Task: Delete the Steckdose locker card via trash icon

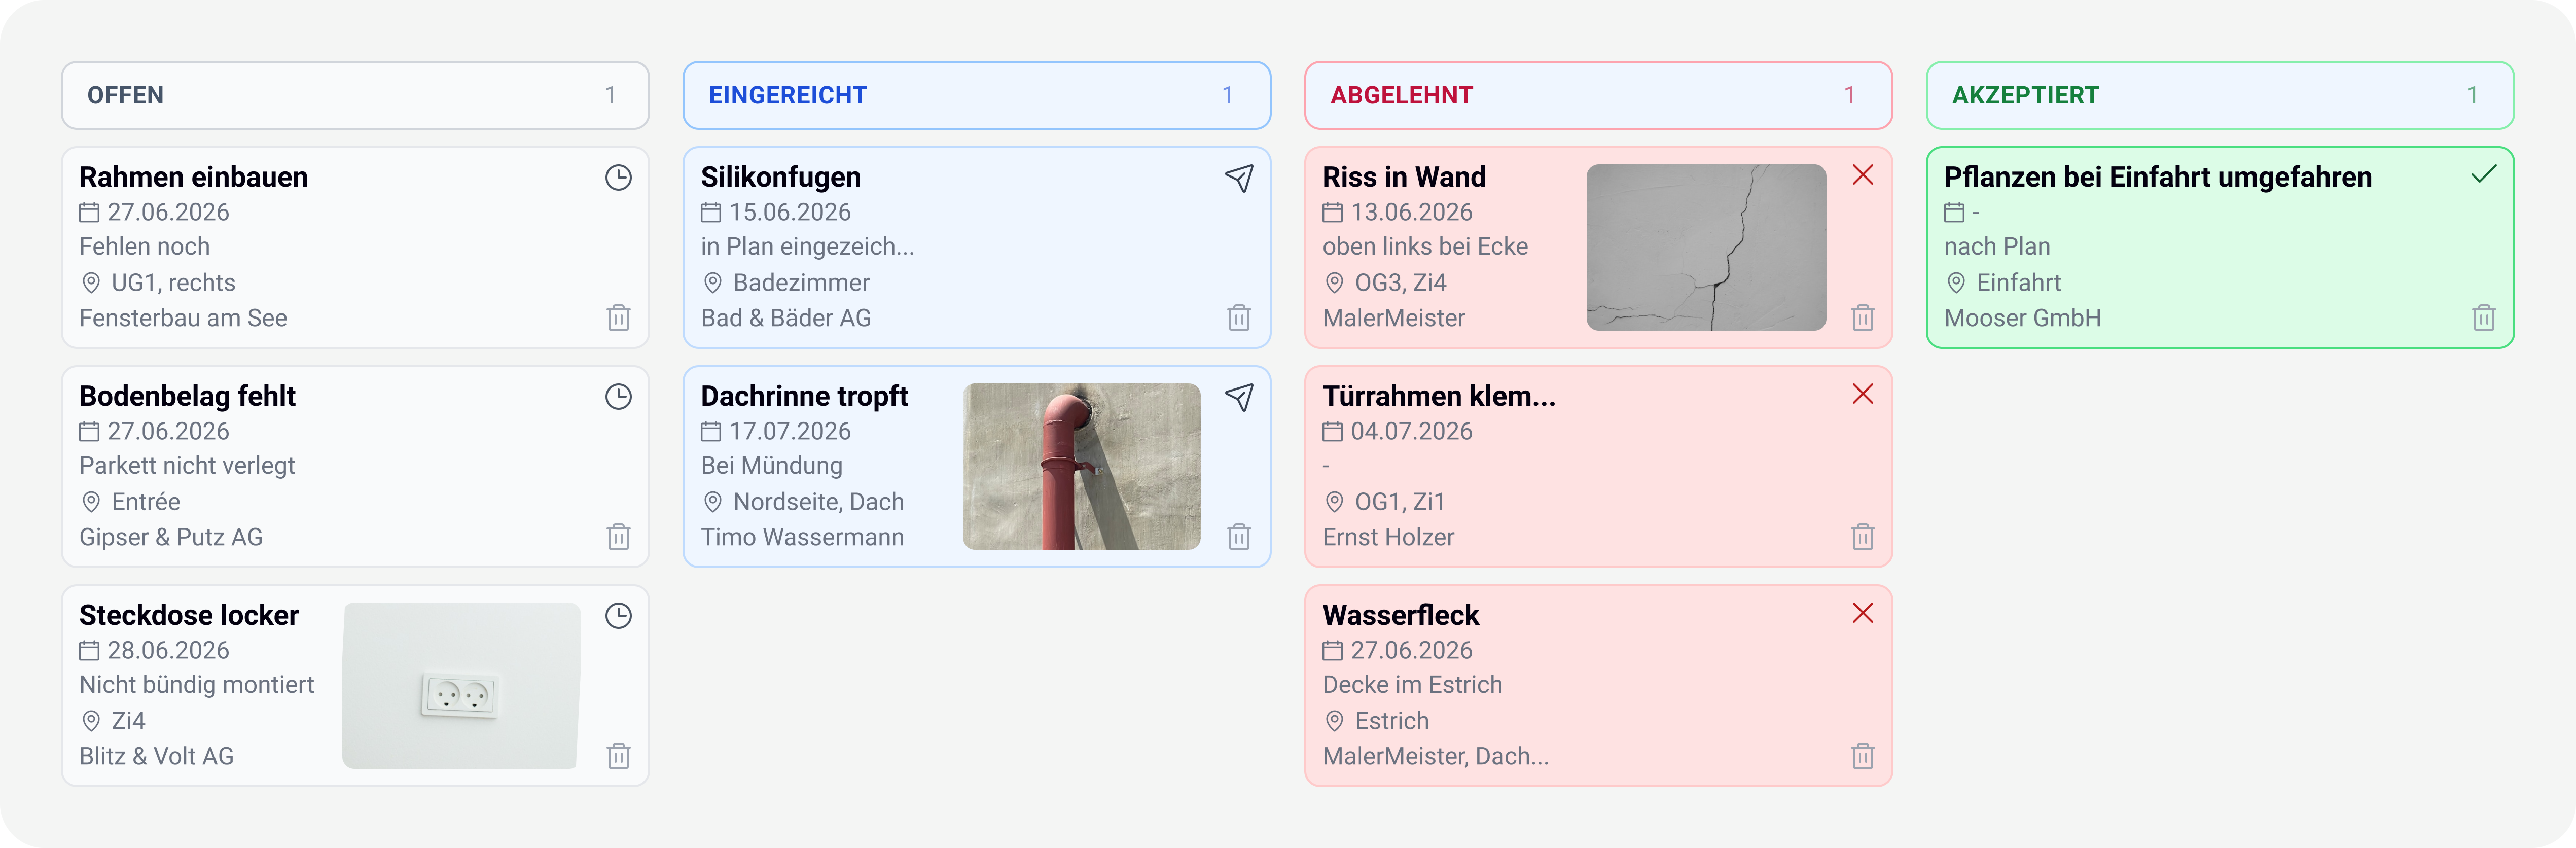Action: pos(618,755)
